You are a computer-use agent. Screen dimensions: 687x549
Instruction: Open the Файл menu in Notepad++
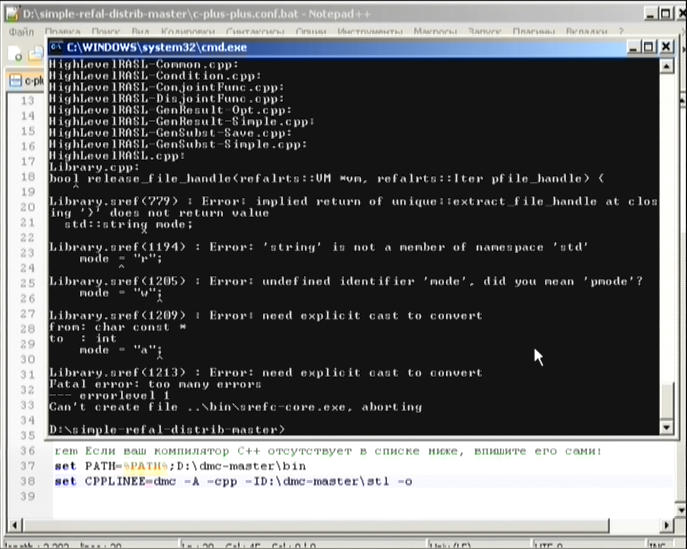(x=21, y=32)
